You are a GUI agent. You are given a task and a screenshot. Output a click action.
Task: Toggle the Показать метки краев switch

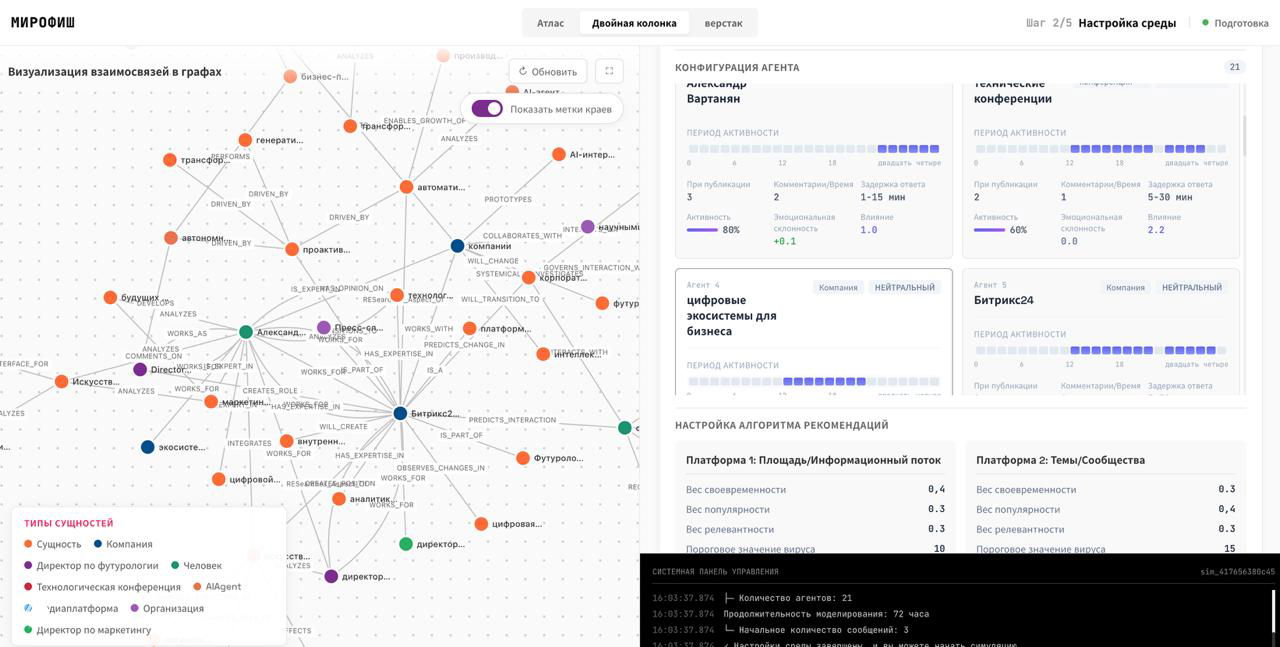click(487, 109)
